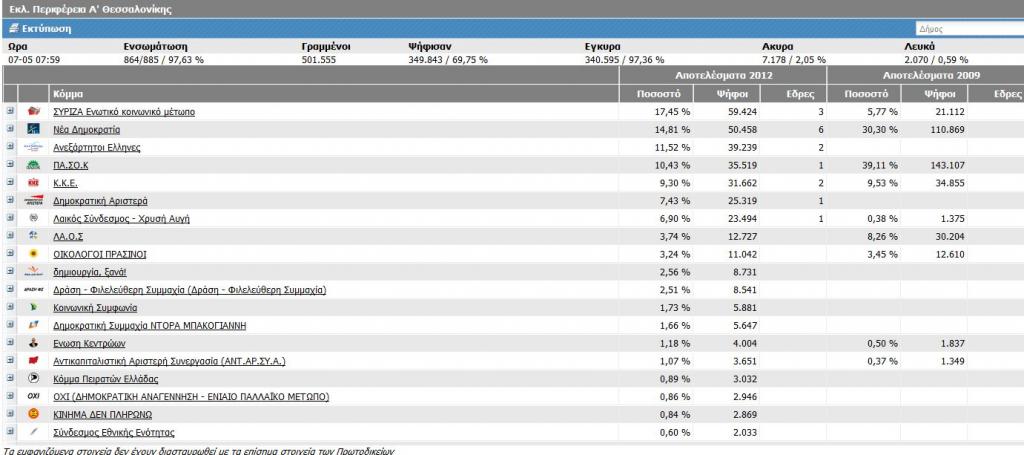Expand the ΛΑ.Ο.Σ row
1024x455 pixels.
click(10, 236)
